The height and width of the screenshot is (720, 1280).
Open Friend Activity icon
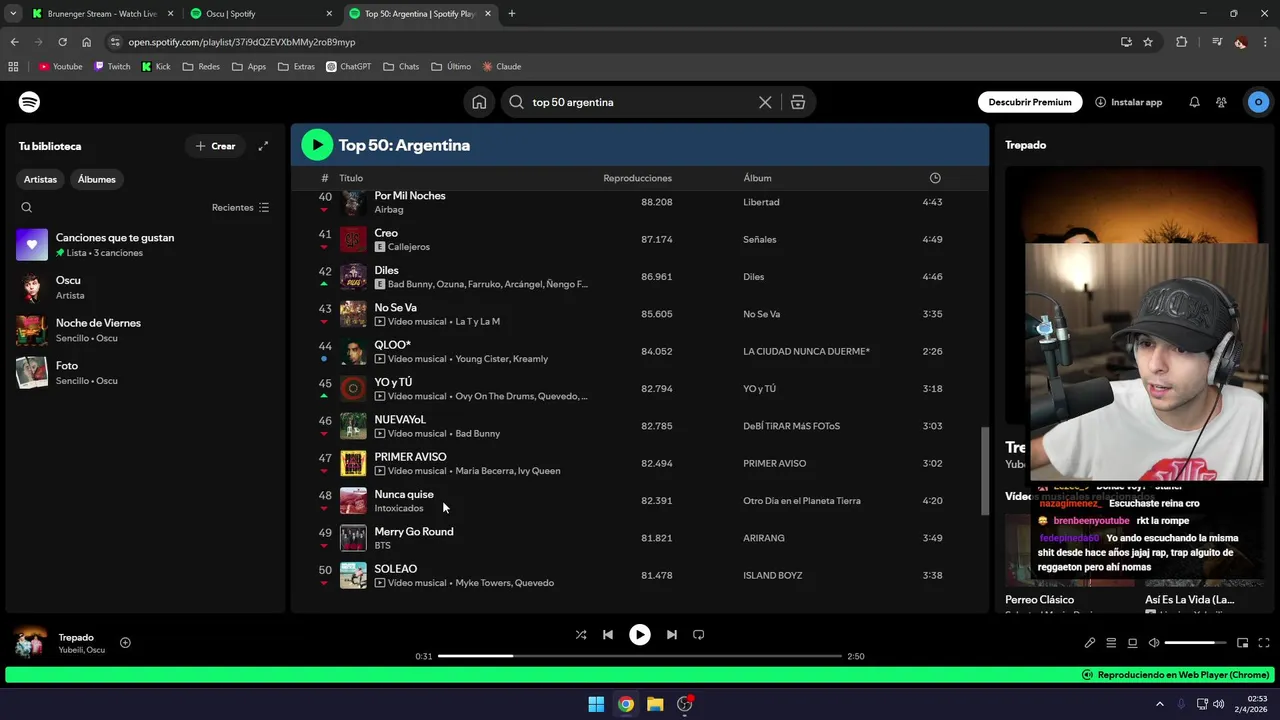pos(1221,102)
